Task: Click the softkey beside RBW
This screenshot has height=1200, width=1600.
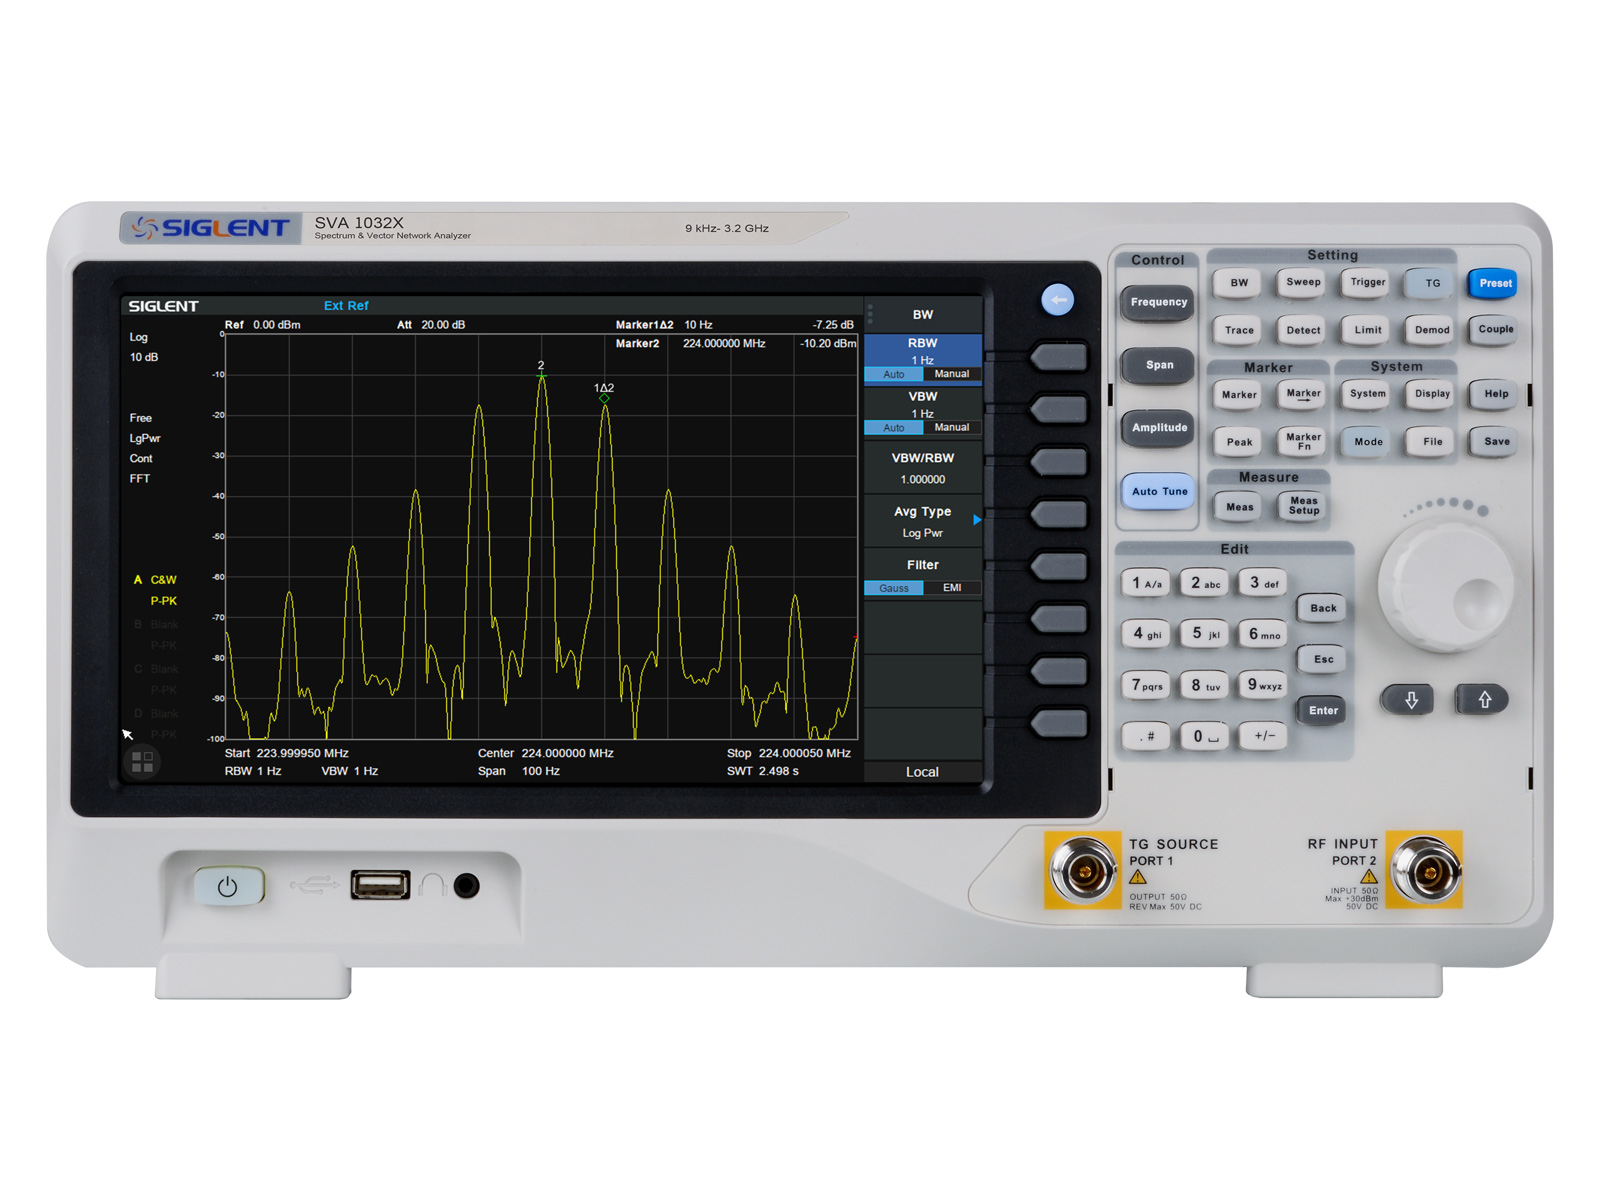Action: point(1058,357)
